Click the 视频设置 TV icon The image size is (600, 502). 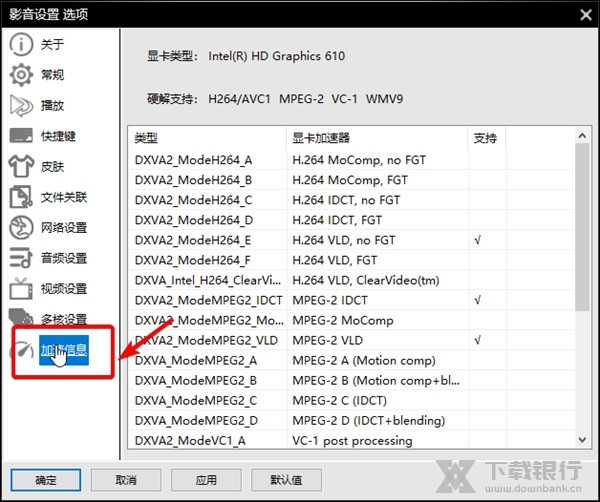pos(21,288)
